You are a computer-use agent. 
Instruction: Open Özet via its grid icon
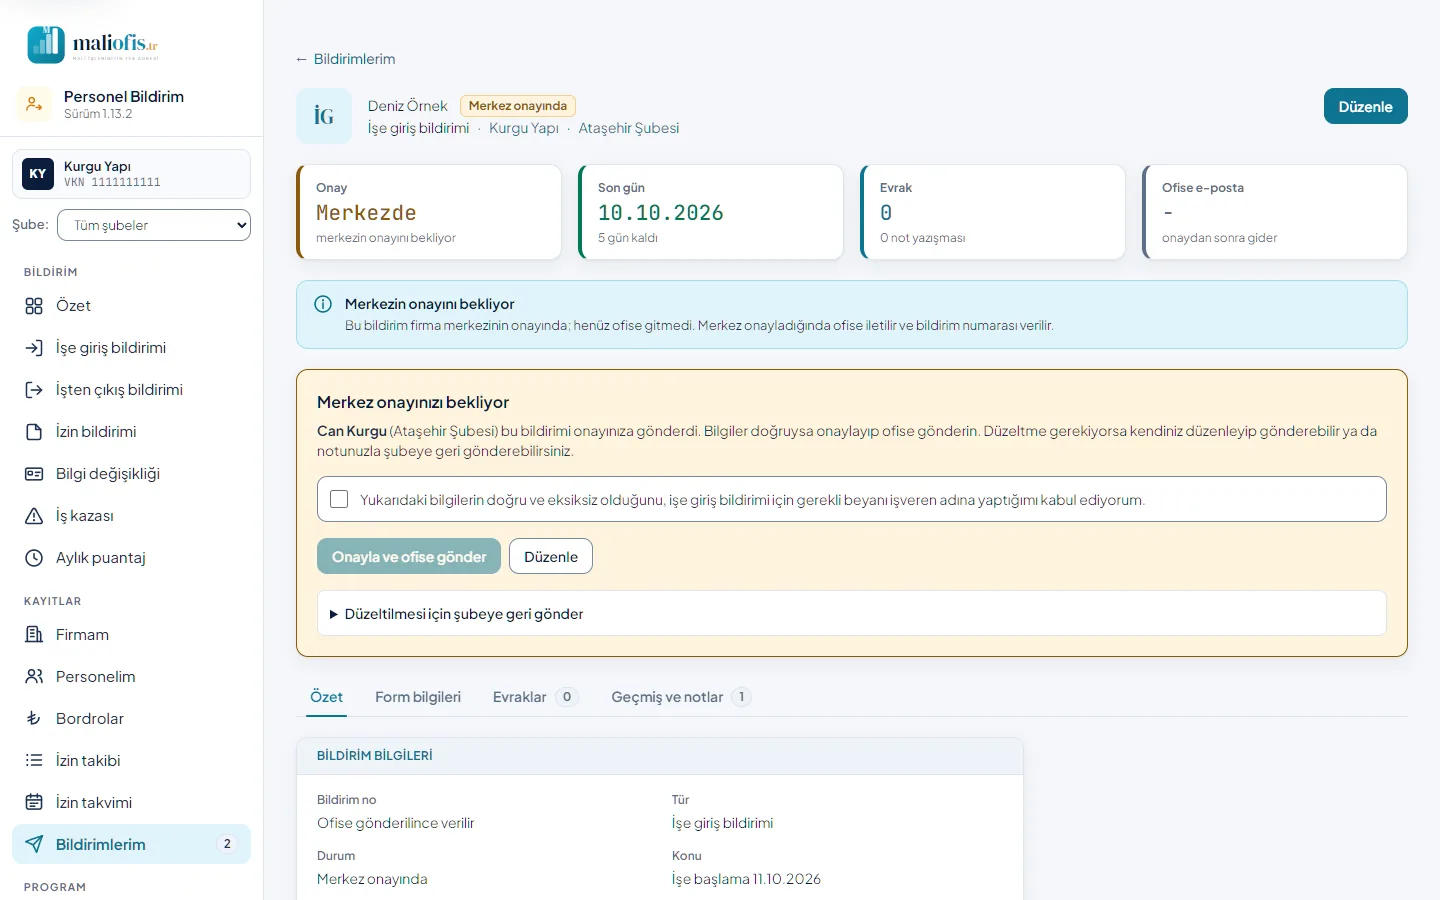pyautogui.click(x=34, y=306)
